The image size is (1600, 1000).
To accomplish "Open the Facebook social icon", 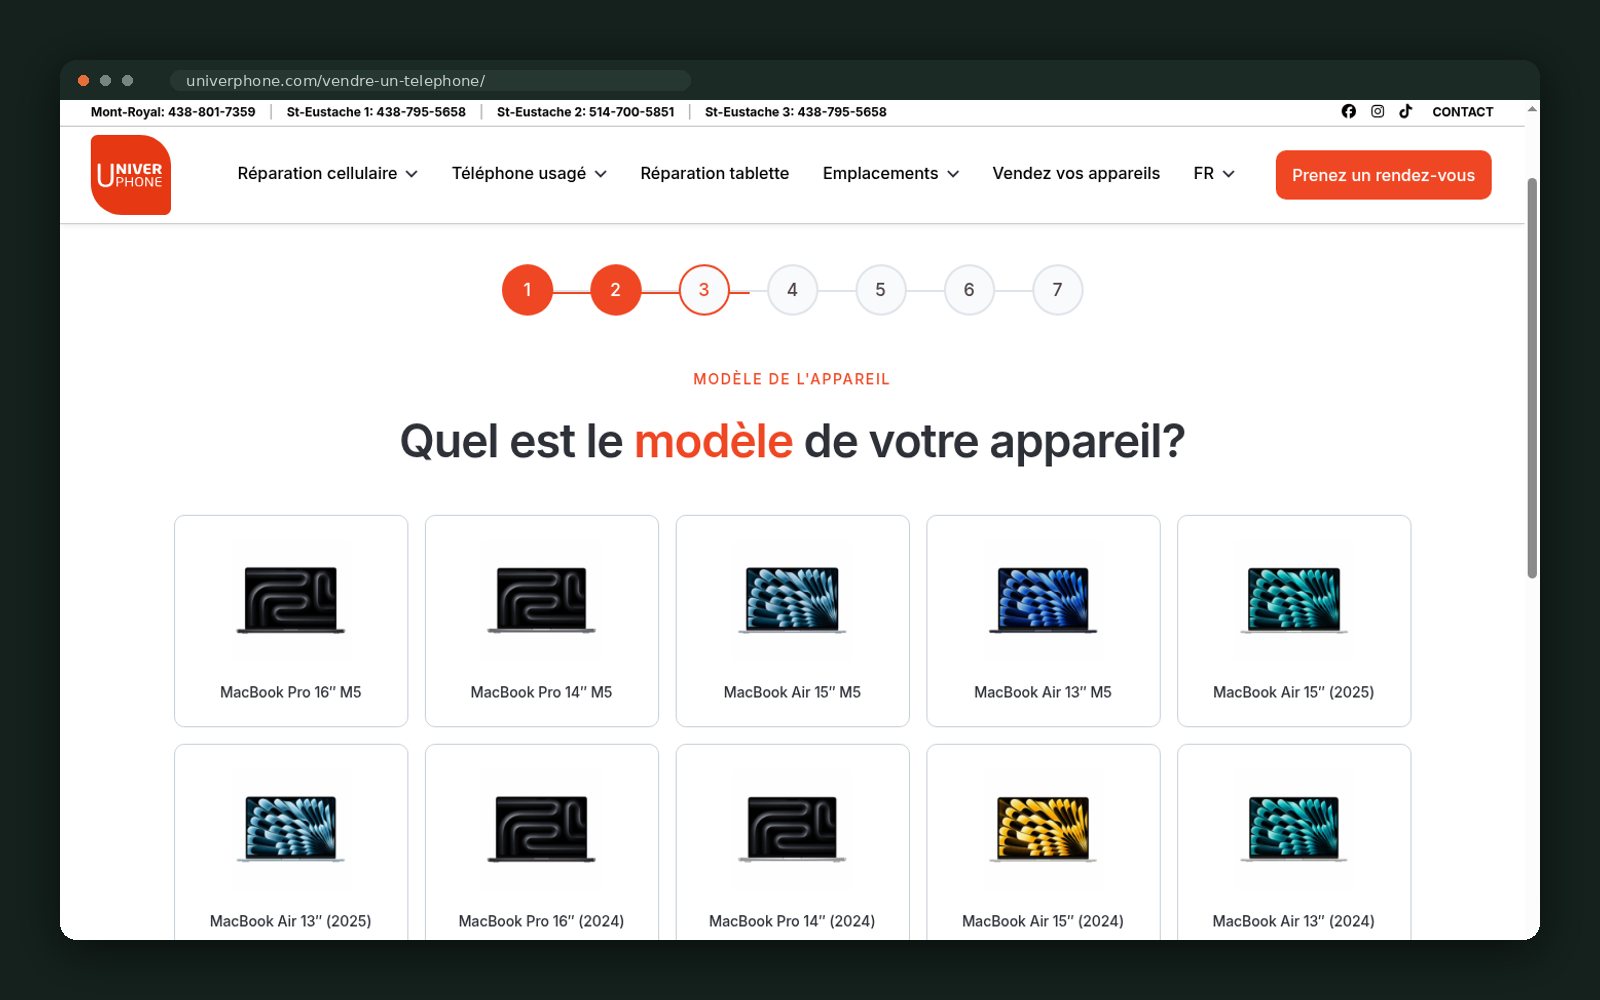I will point(1349,111).
